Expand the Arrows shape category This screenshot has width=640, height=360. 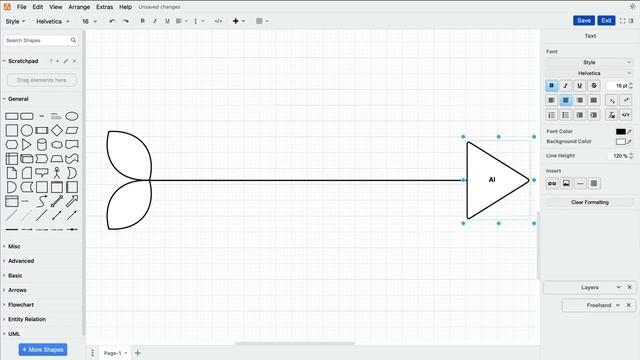[x=17, y=290]
